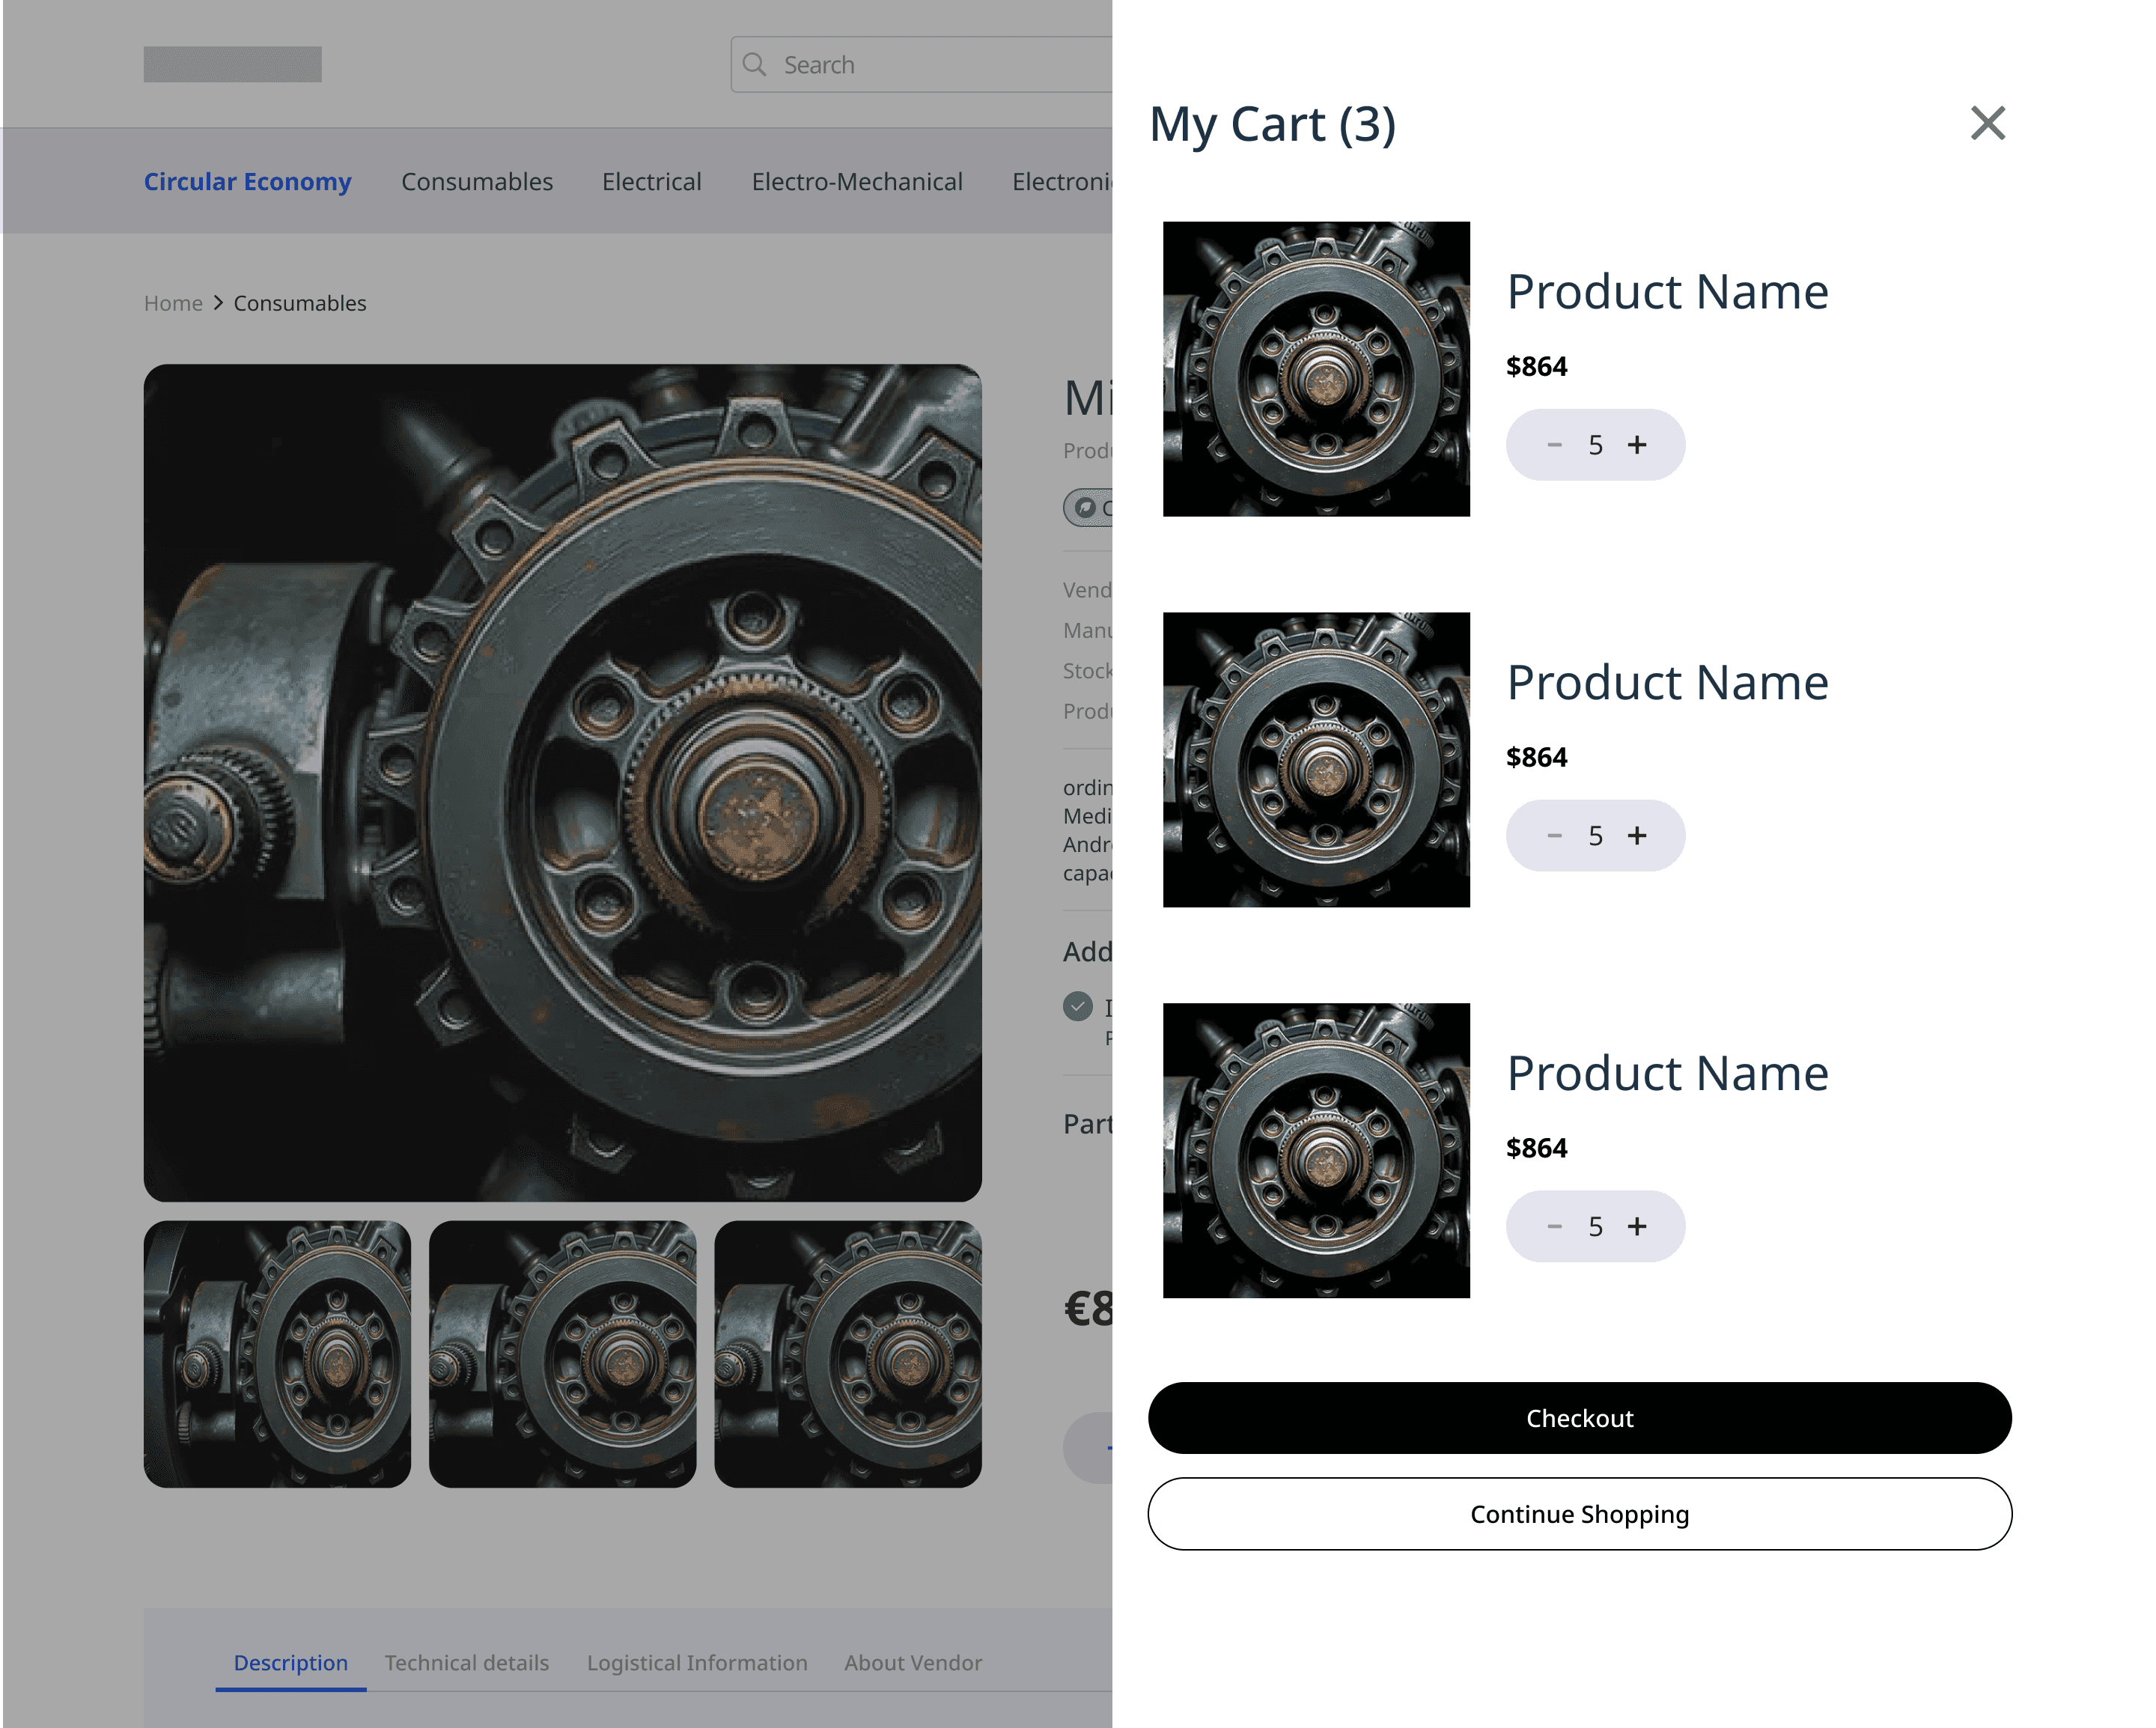View the main product image
This screenshot has height=1728, width=2156.
[x=562, y=783]
